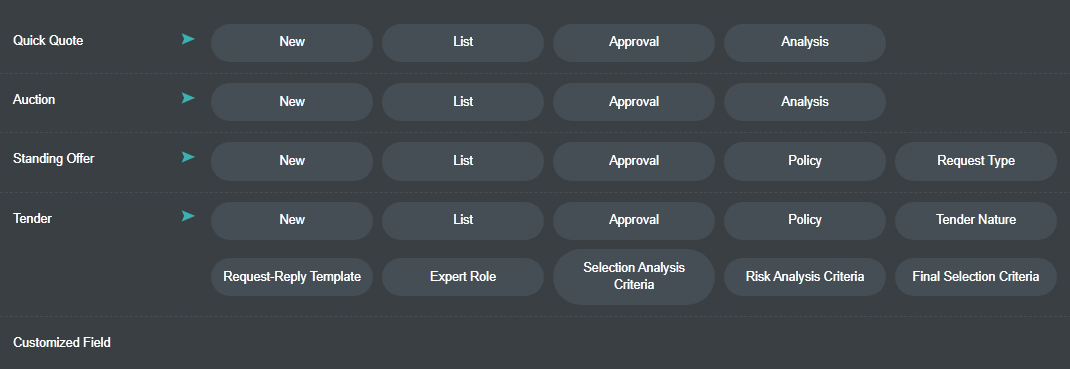
Task: Open the Tender Nature option
Action: point(976,220)
